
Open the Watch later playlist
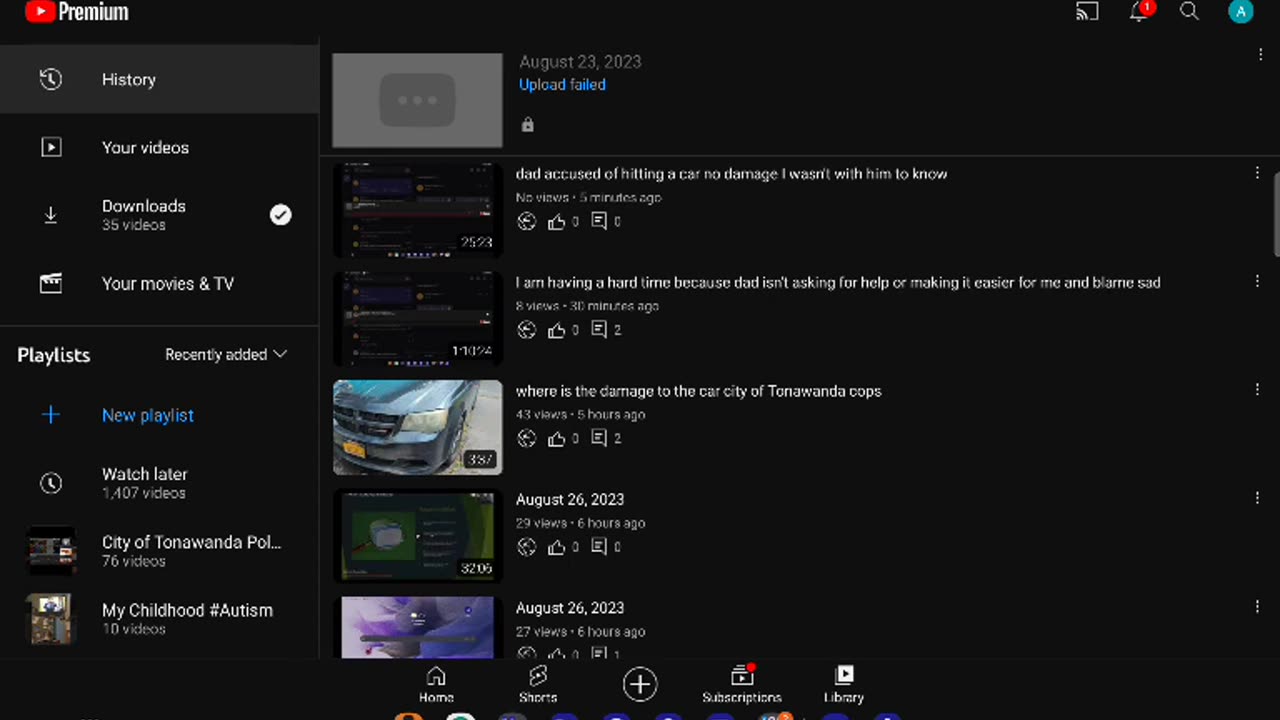[x=159, y=483]
